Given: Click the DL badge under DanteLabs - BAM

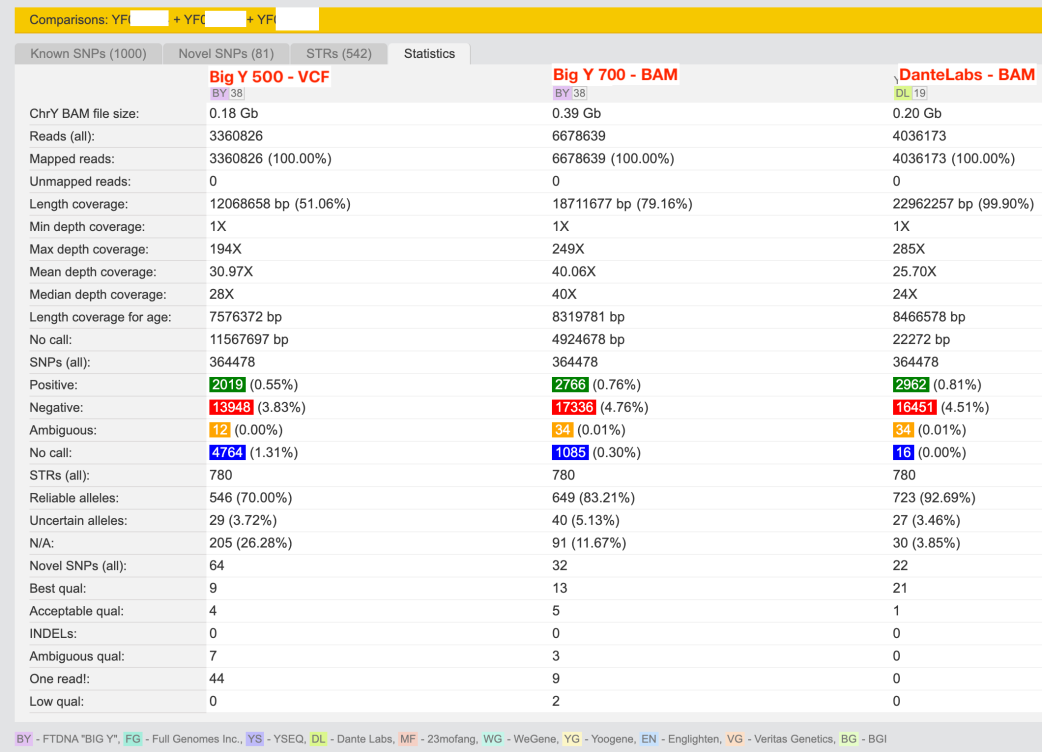Looking at the screenshot, I should (903, 93).
